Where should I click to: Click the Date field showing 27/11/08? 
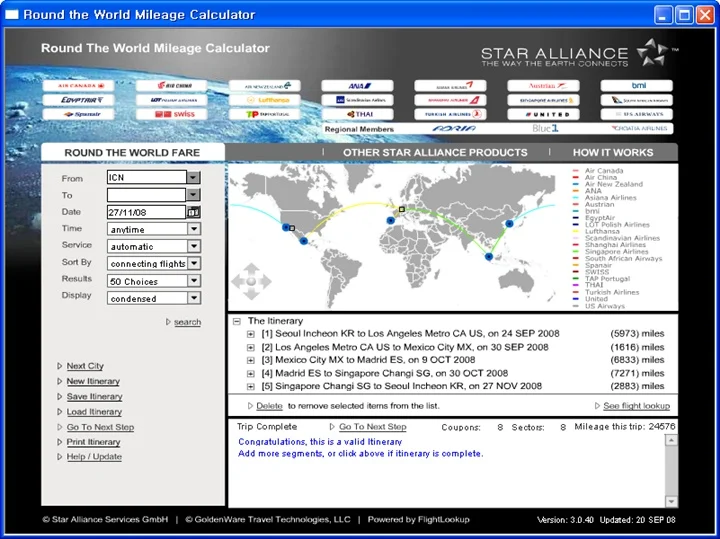coord(146,212)
